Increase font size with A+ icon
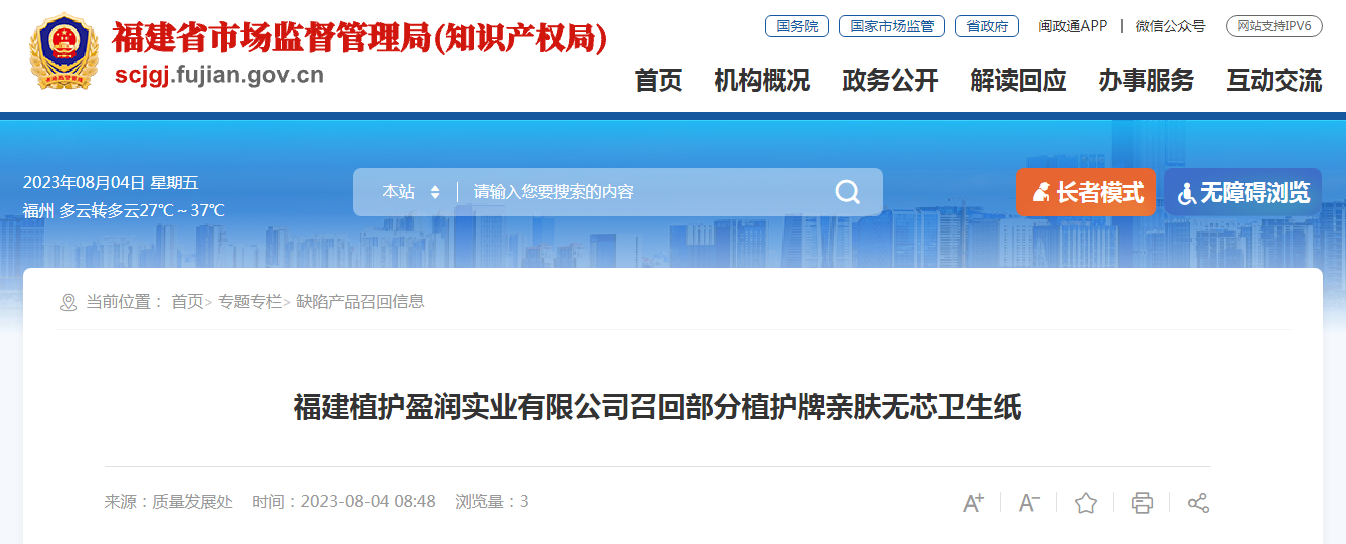 point(973,503)
